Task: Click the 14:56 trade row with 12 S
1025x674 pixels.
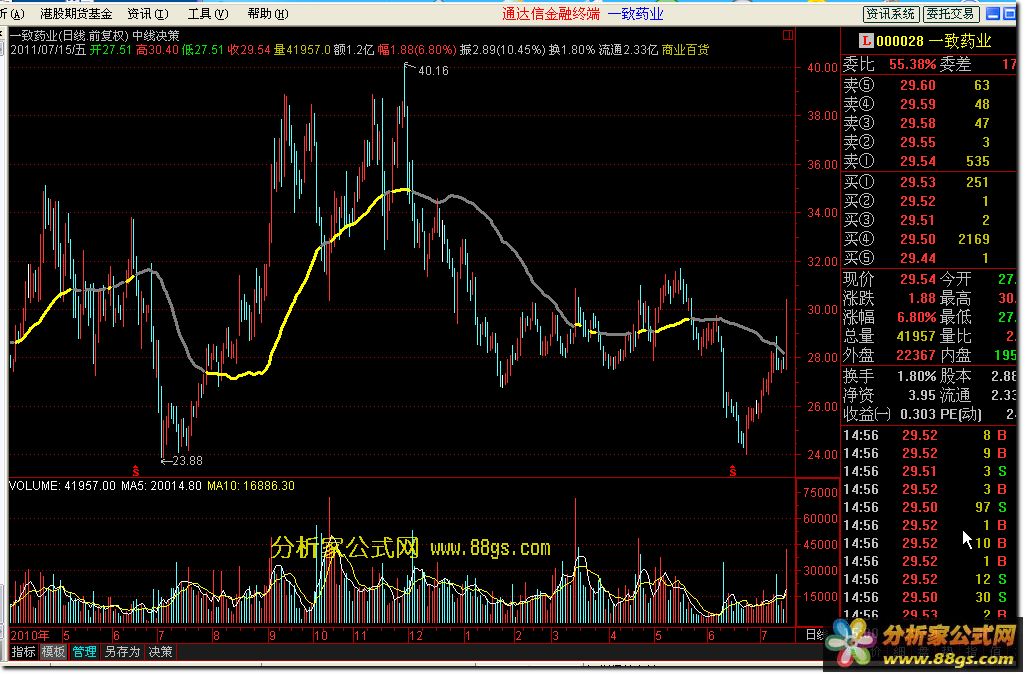Action: coord(926,579)
